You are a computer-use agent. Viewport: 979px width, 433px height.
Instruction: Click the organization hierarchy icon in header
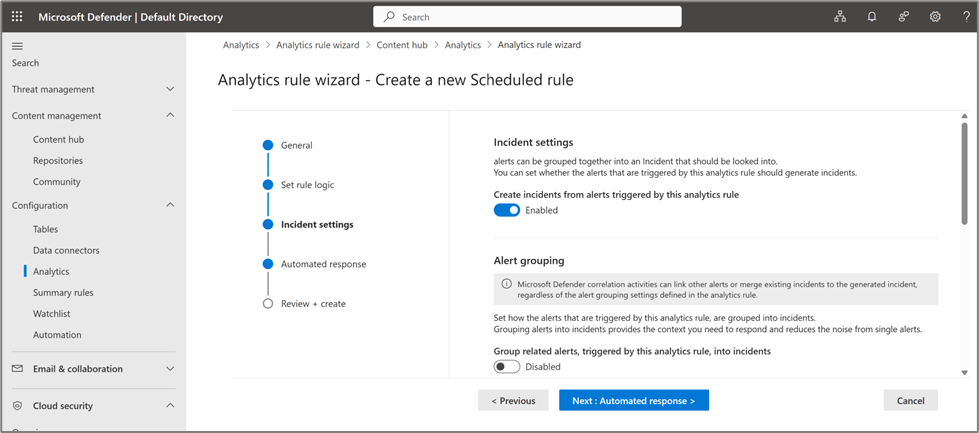pyautogui.click(x=840, y=17)
